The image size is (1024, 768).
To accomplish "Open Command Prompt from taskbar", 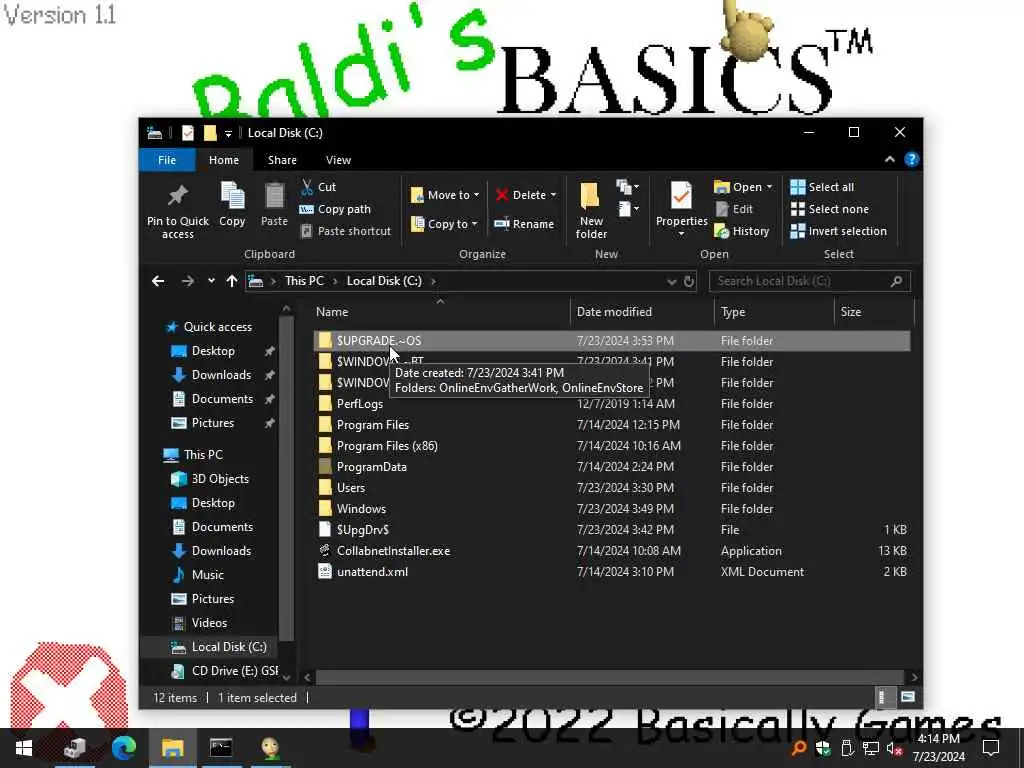I will click(x=221, y=748).
